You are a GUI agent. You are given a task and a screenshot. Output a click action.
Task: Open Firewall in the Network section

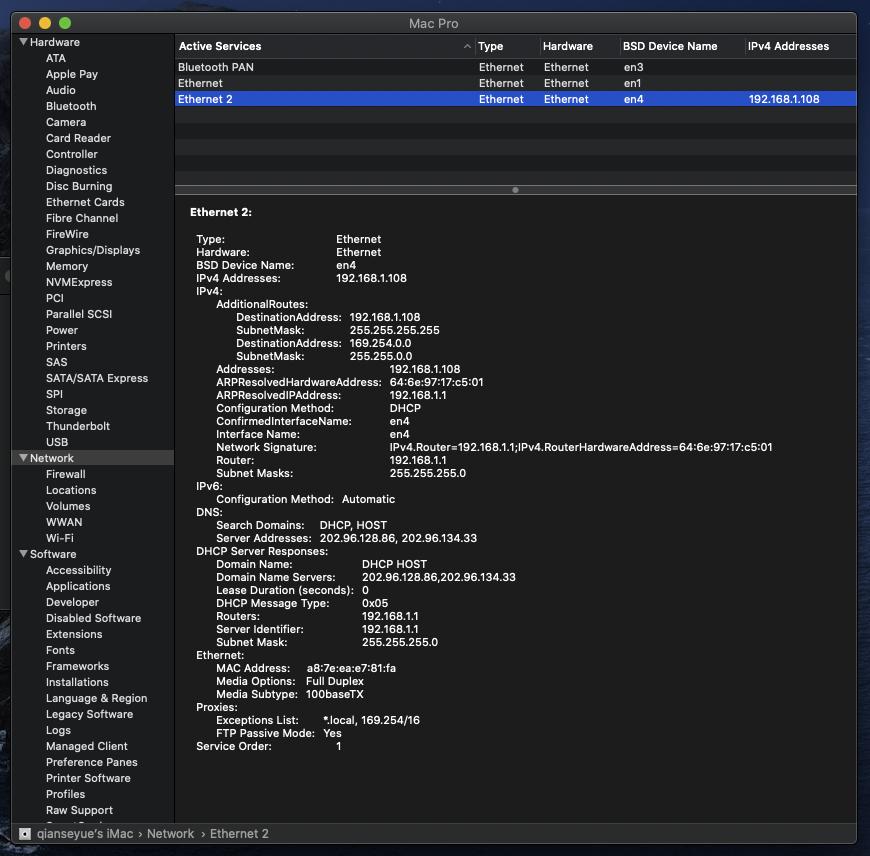tap(66, 474)
